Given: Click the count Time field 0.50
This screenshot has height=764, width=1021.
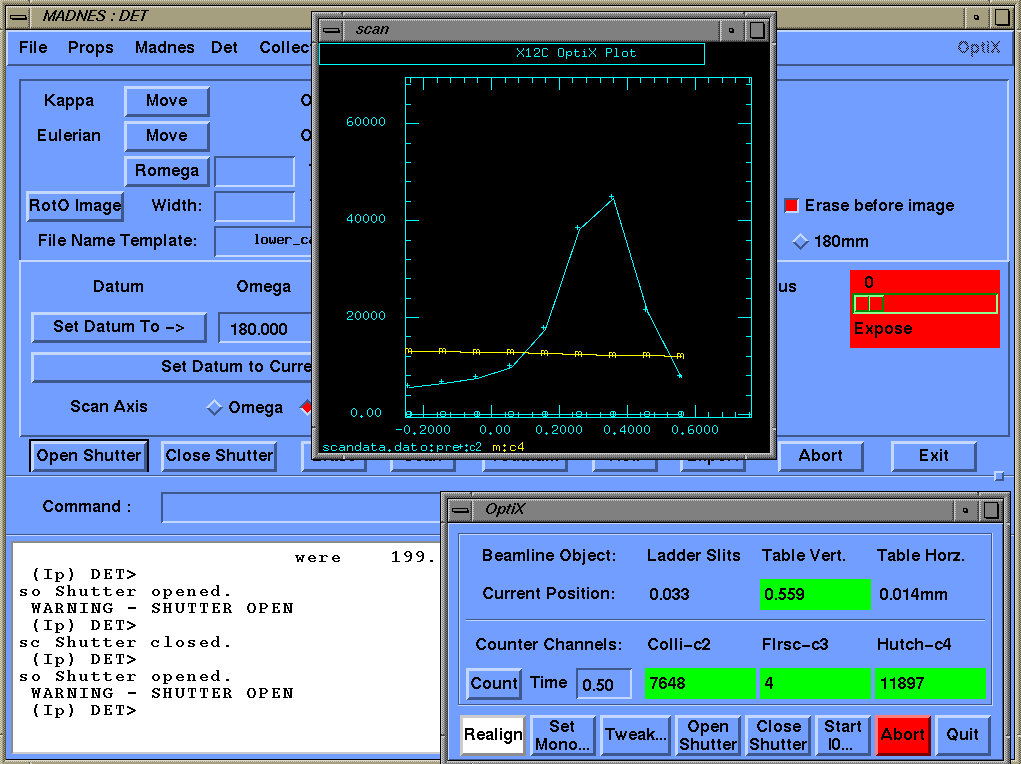Looking at the screenshot, I should tap(604, 685).
